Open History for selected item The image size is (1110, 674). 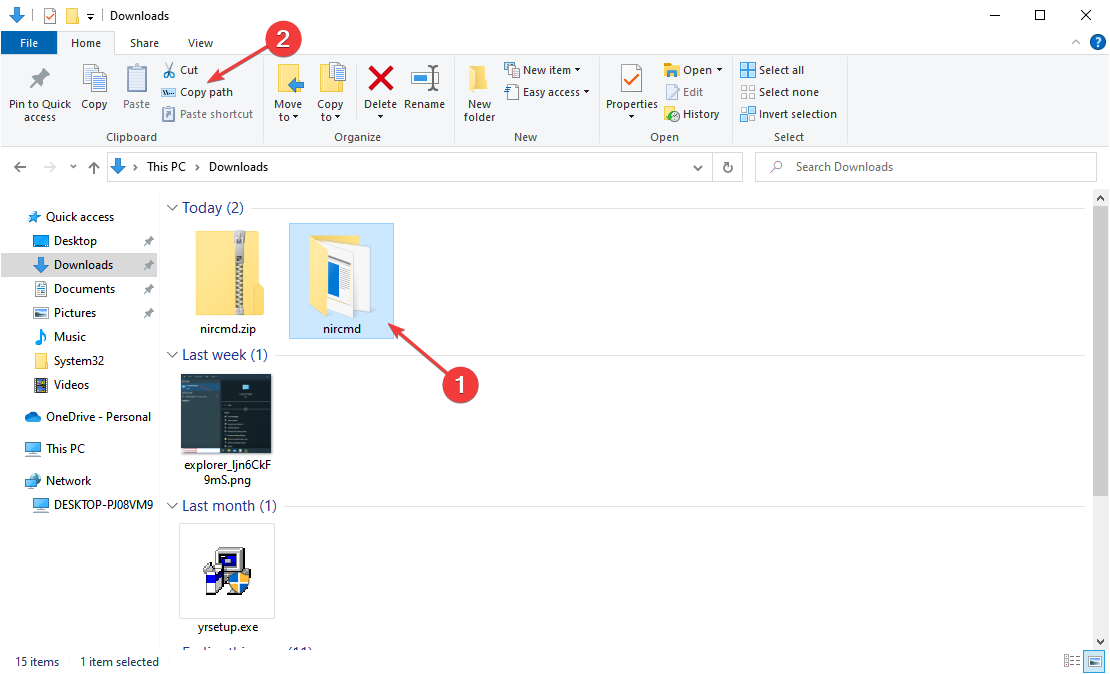click(x=692, y=114)
